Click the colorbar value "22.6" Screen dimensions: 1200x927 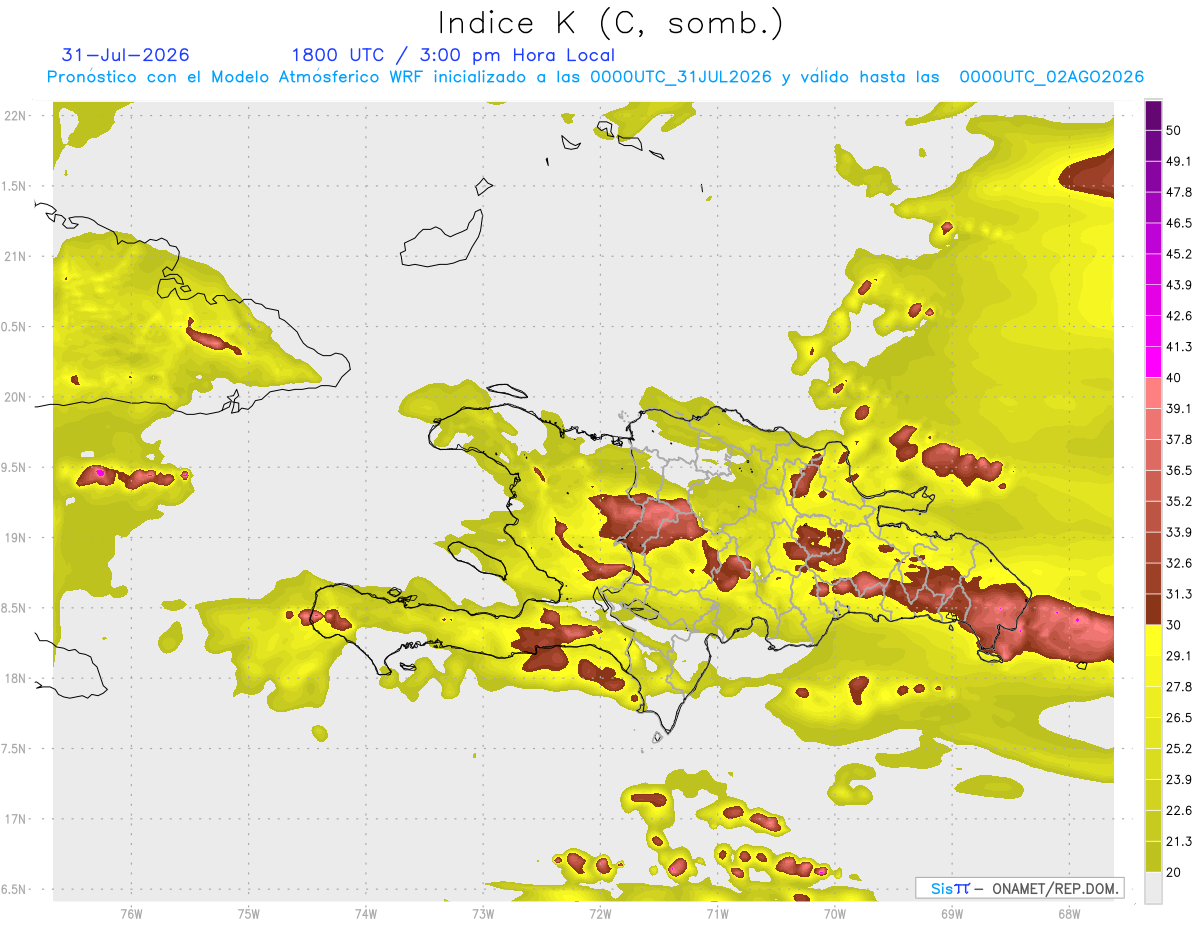point(1178,811)
